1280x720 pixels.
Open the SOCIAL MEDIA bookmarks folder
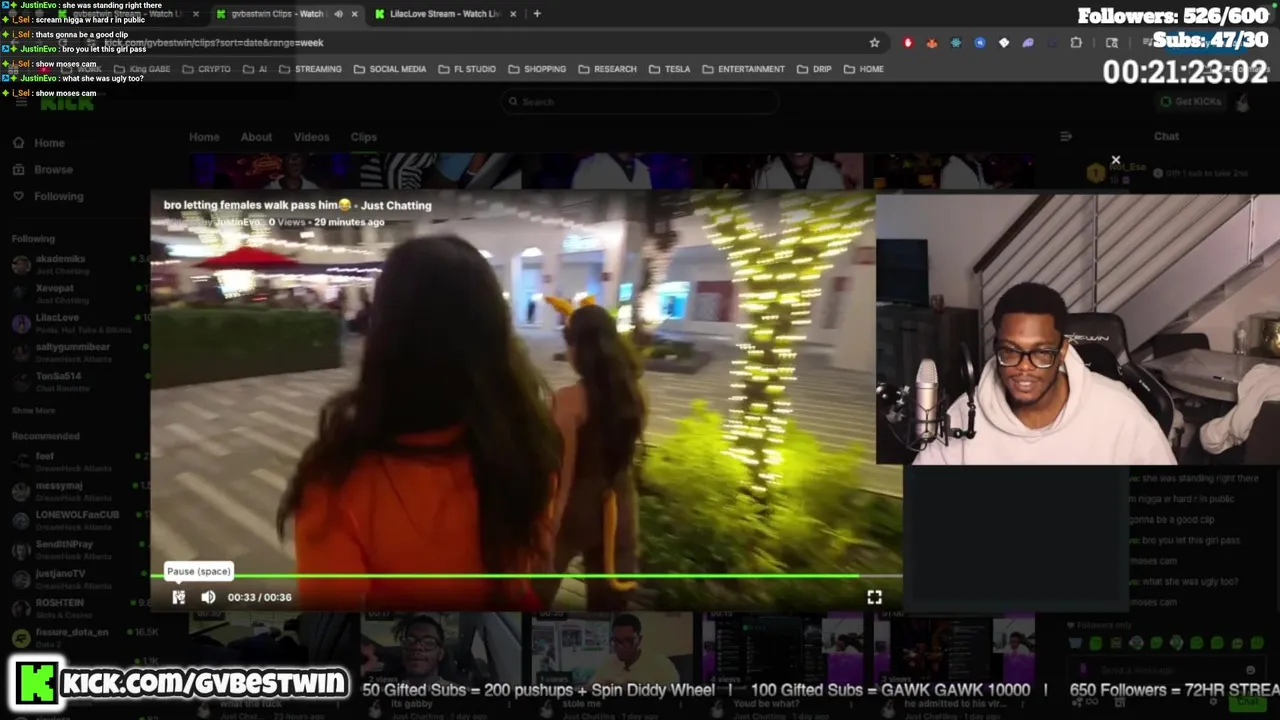point(390,69)
